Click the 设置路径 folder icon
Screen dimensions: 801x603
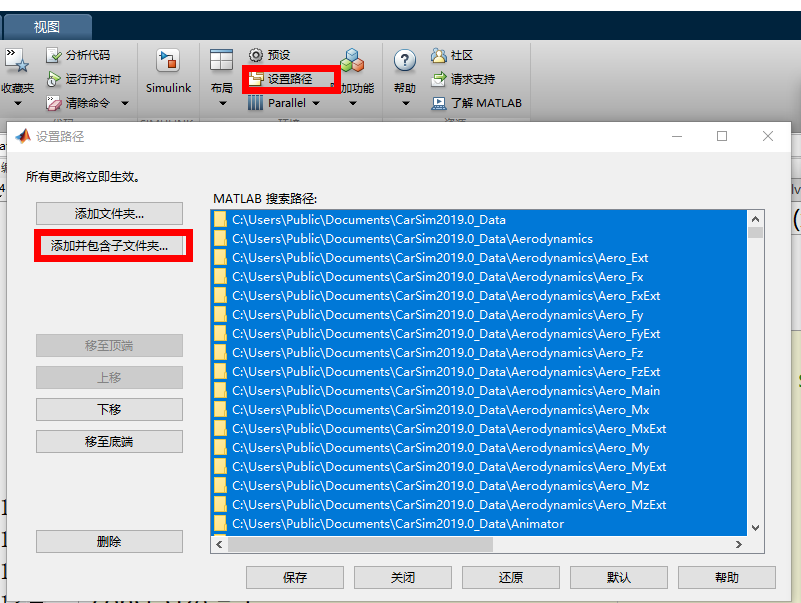pos(255,79)
